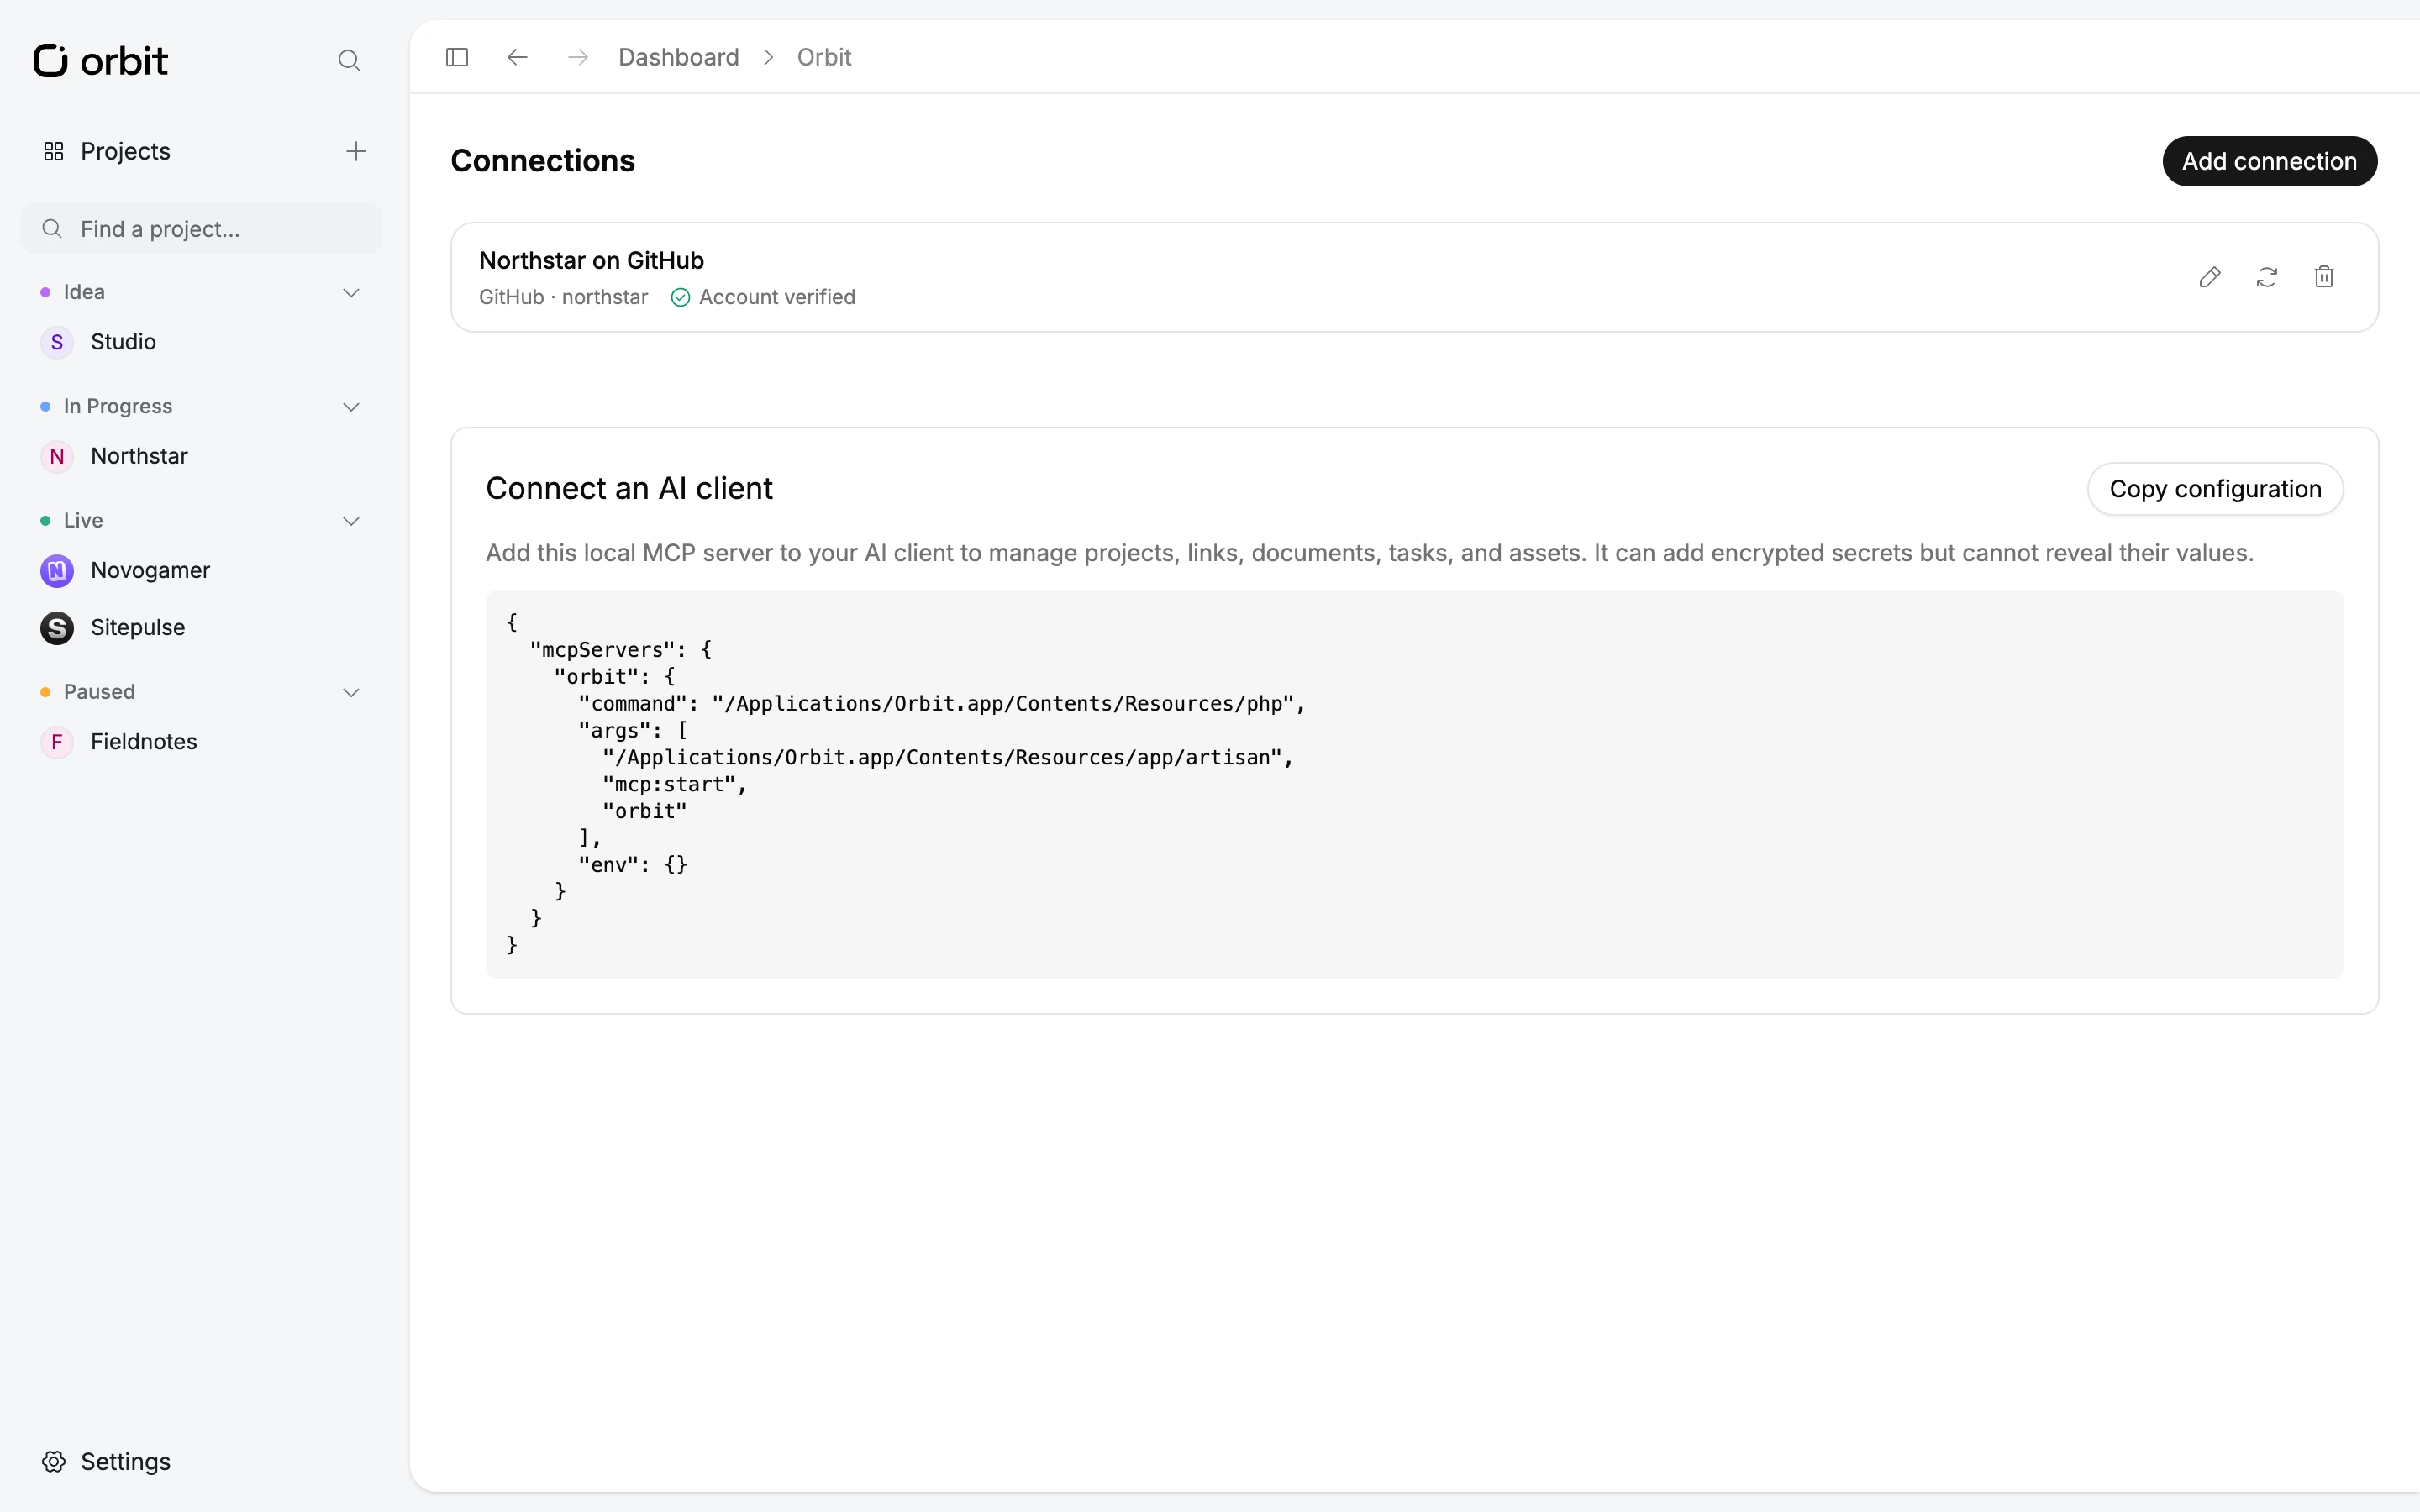
Task: Go forward with the right arrow
Action: tap(578, 57)
